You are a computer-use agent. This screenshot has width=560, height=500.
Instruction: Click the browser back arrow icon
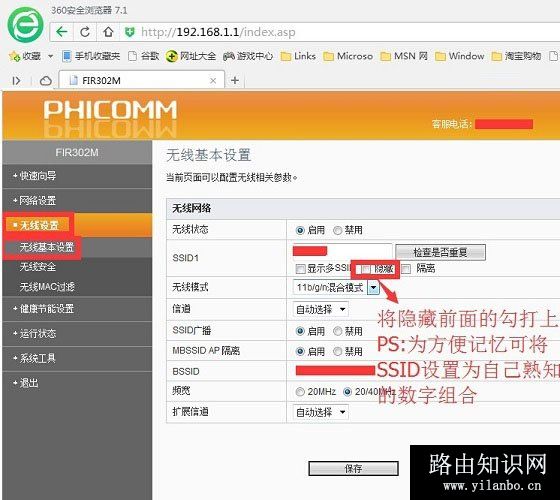62,32
